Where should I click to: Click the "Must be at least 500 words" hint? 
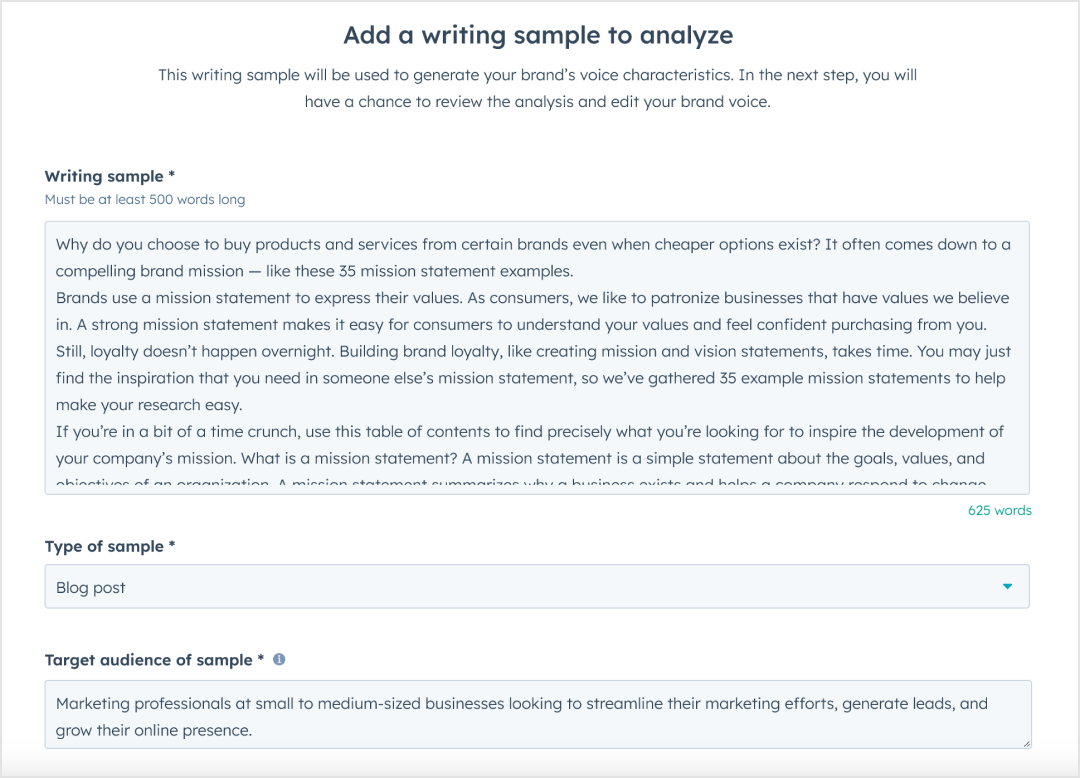point(145,199)
